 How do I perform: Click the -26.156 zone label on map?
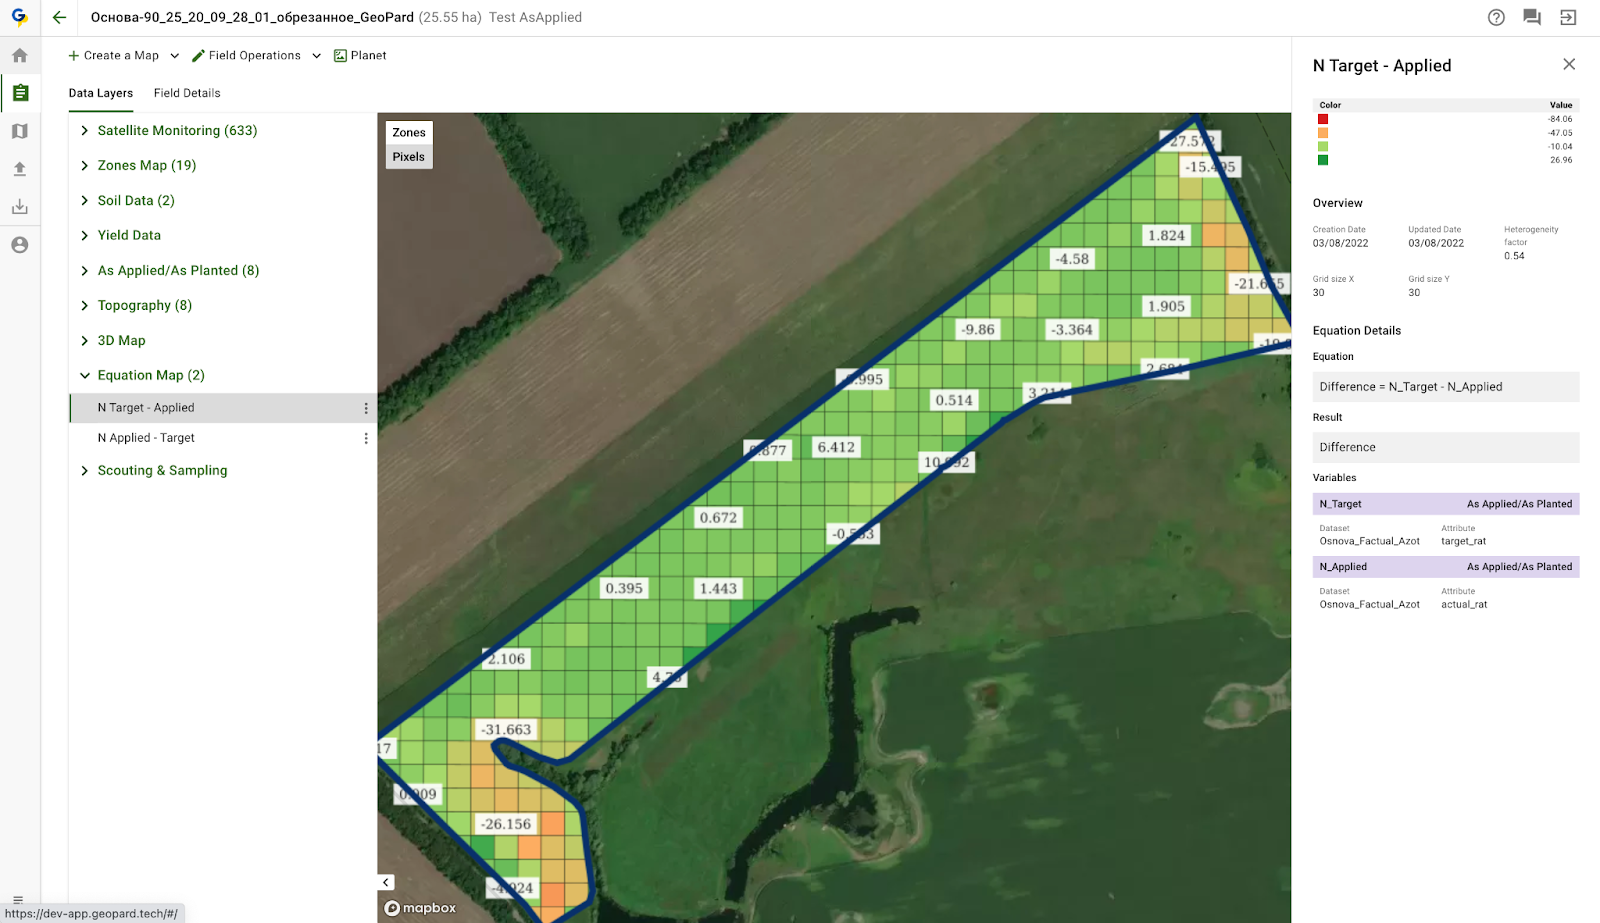(x=506, y=824)
